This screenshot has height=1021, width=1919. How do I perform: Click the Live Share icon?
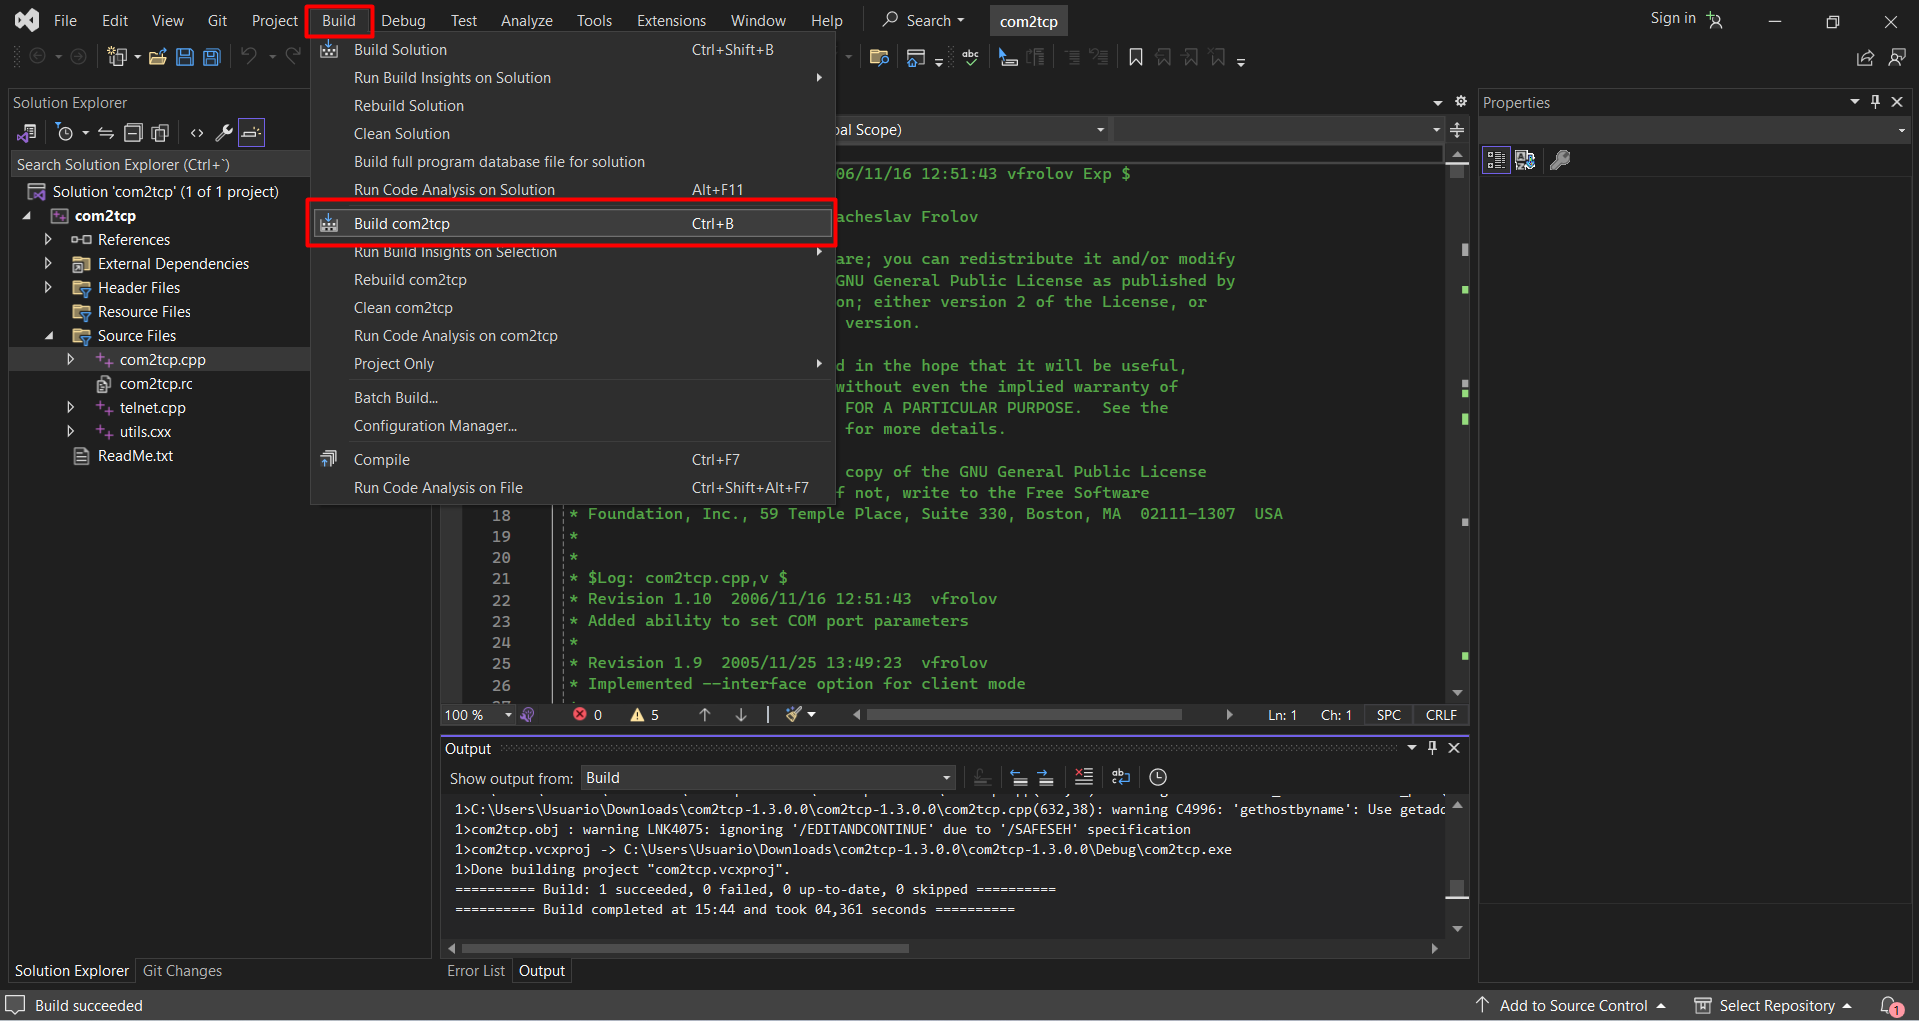pyautogui.click(x=1865, y=58)
